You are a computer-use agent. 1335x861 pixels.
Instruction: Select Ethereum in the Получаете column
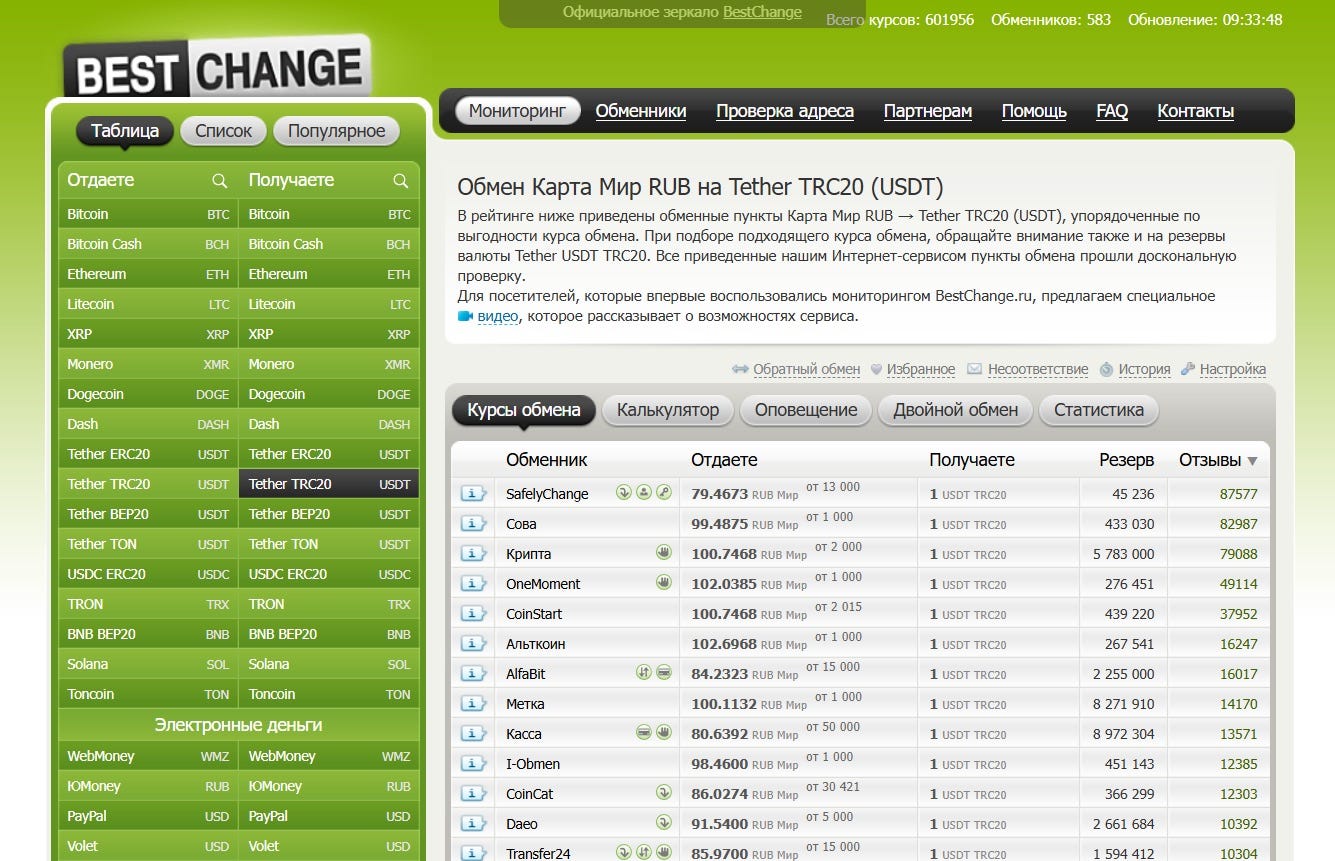point(329,274)
